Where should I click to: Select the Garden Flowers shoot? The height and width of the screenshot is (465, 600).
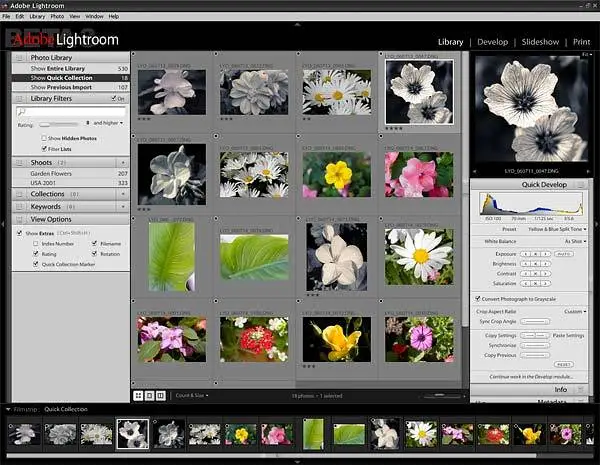(x=71, y=173)
